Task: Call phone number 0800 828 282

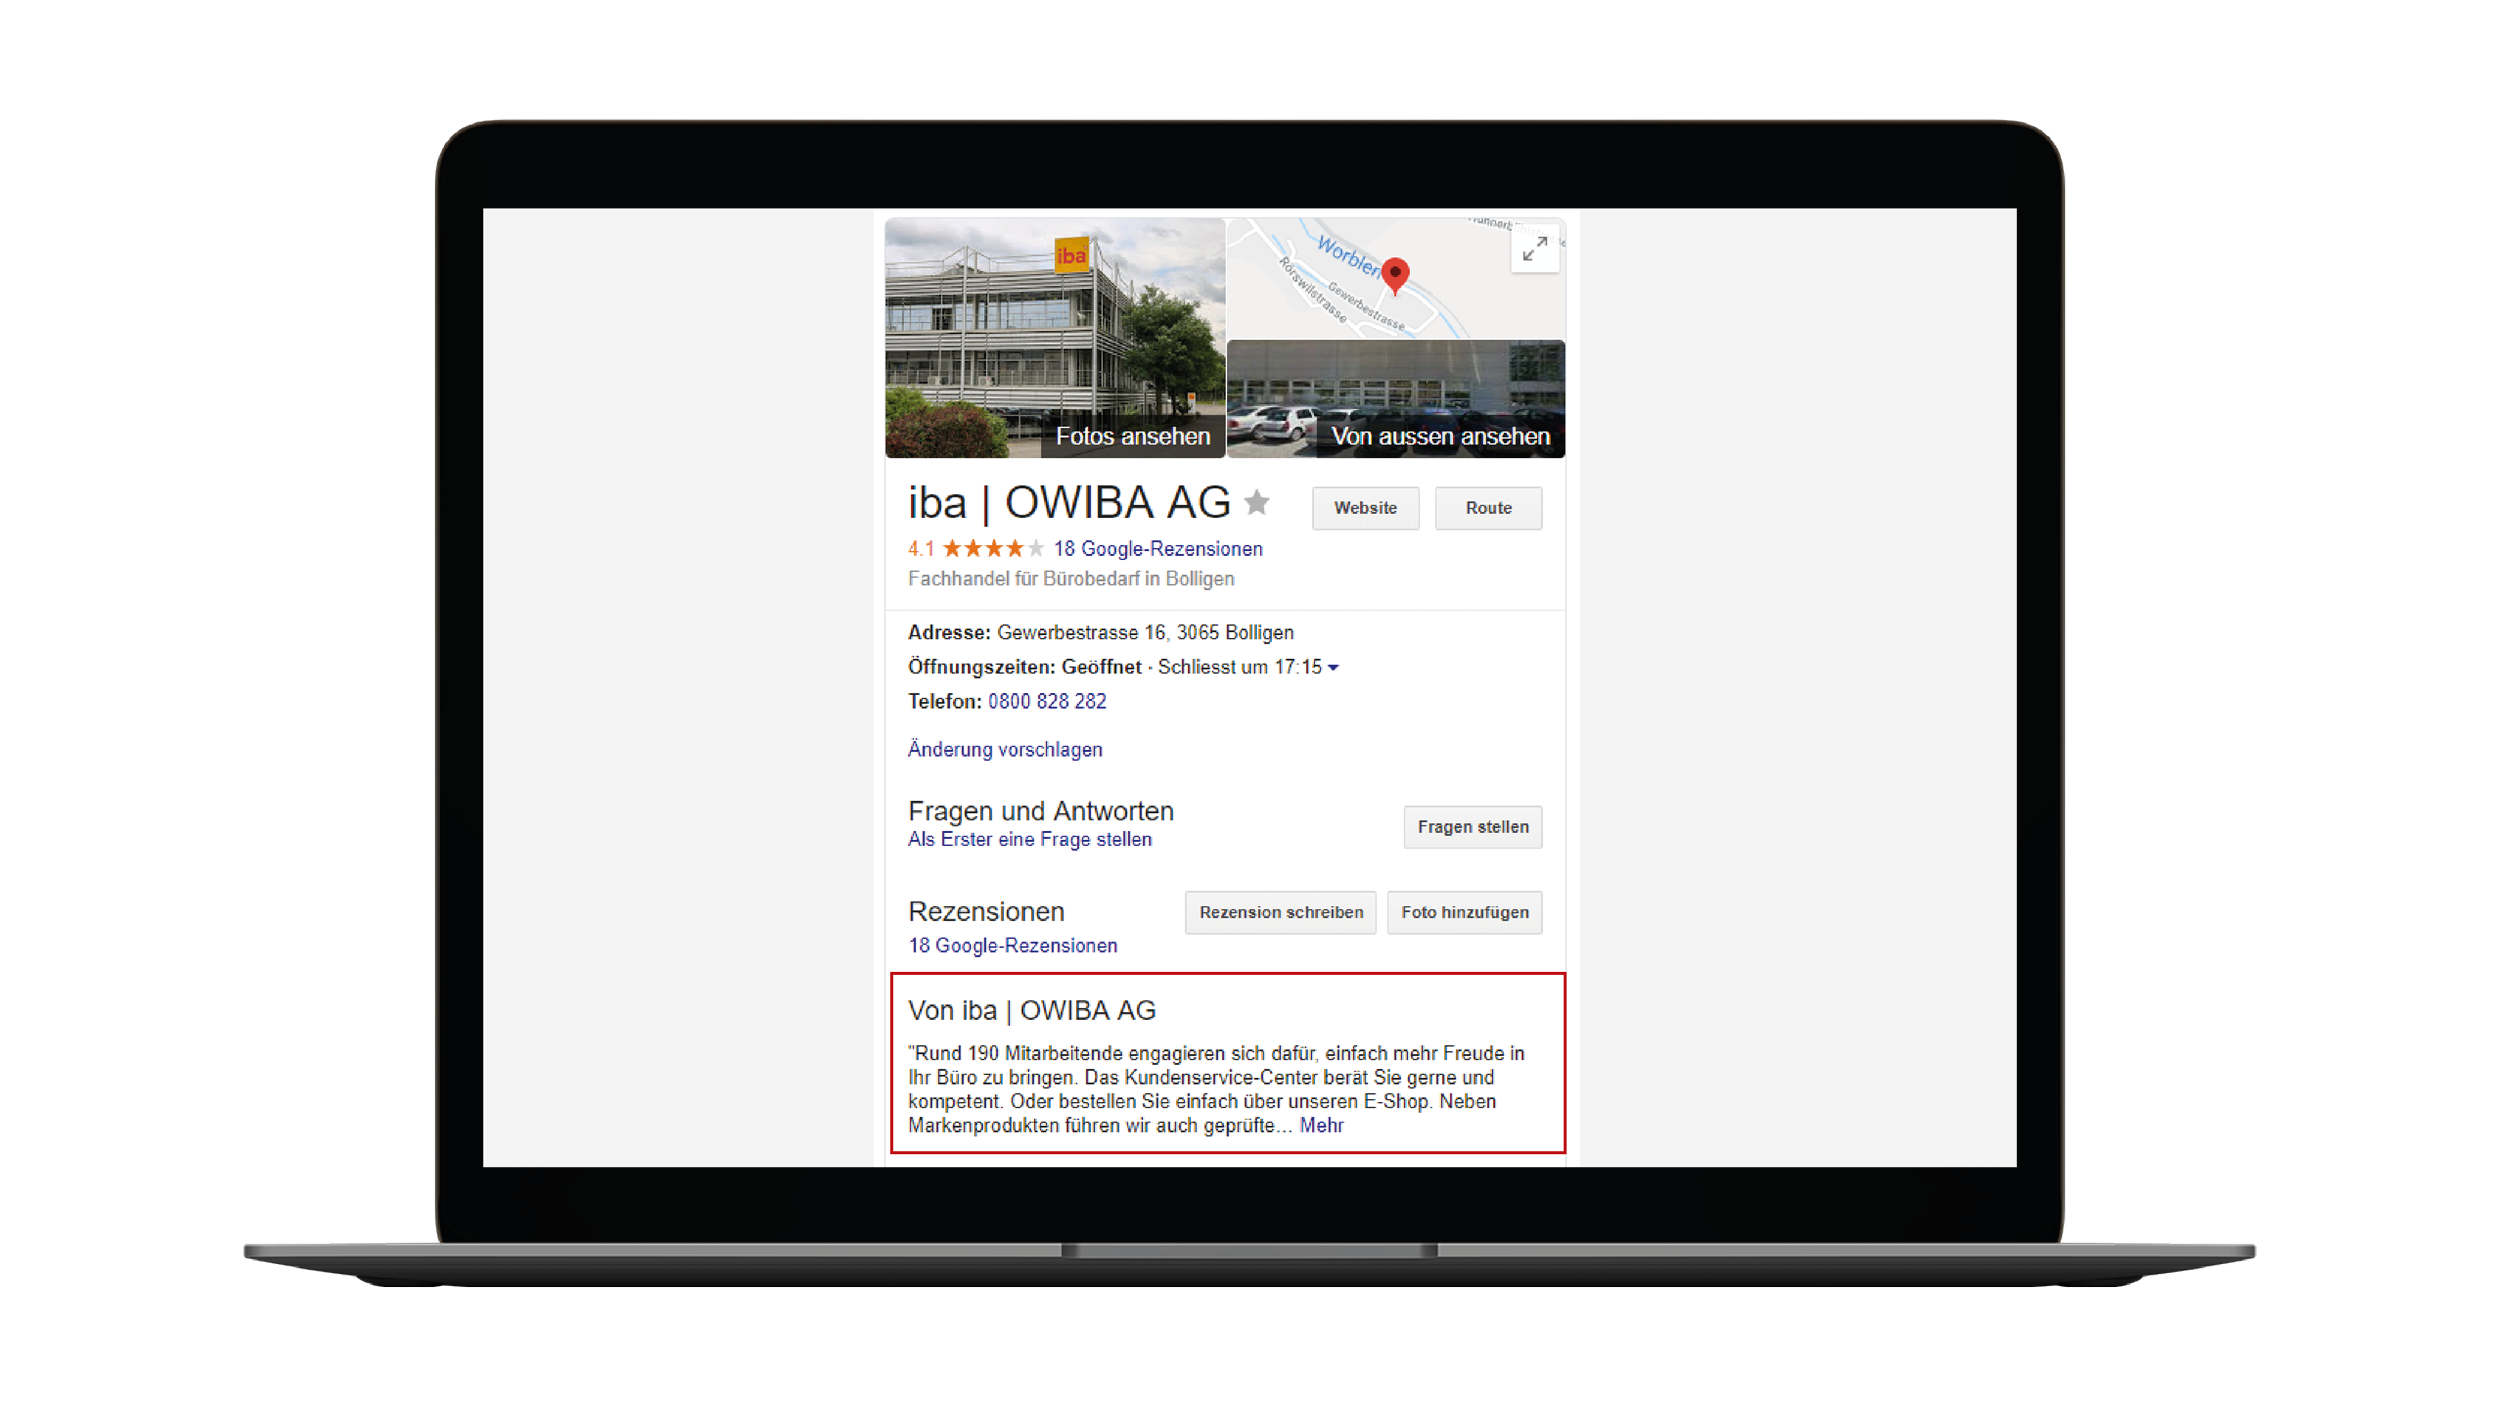Action: [x=1047, y=702]
